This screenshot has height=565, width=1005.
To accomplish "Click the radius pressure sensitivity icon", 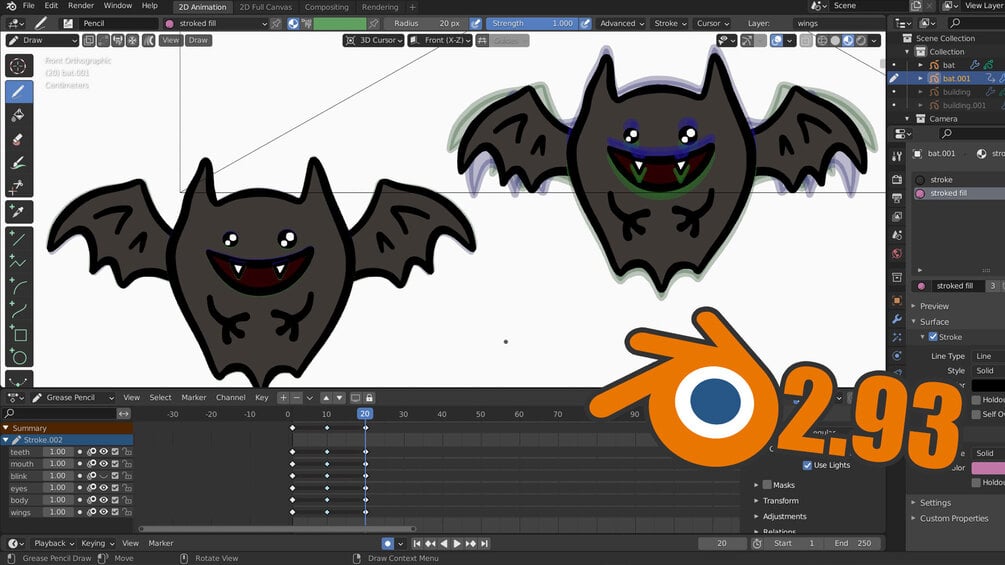I will [x=476, y=23].
